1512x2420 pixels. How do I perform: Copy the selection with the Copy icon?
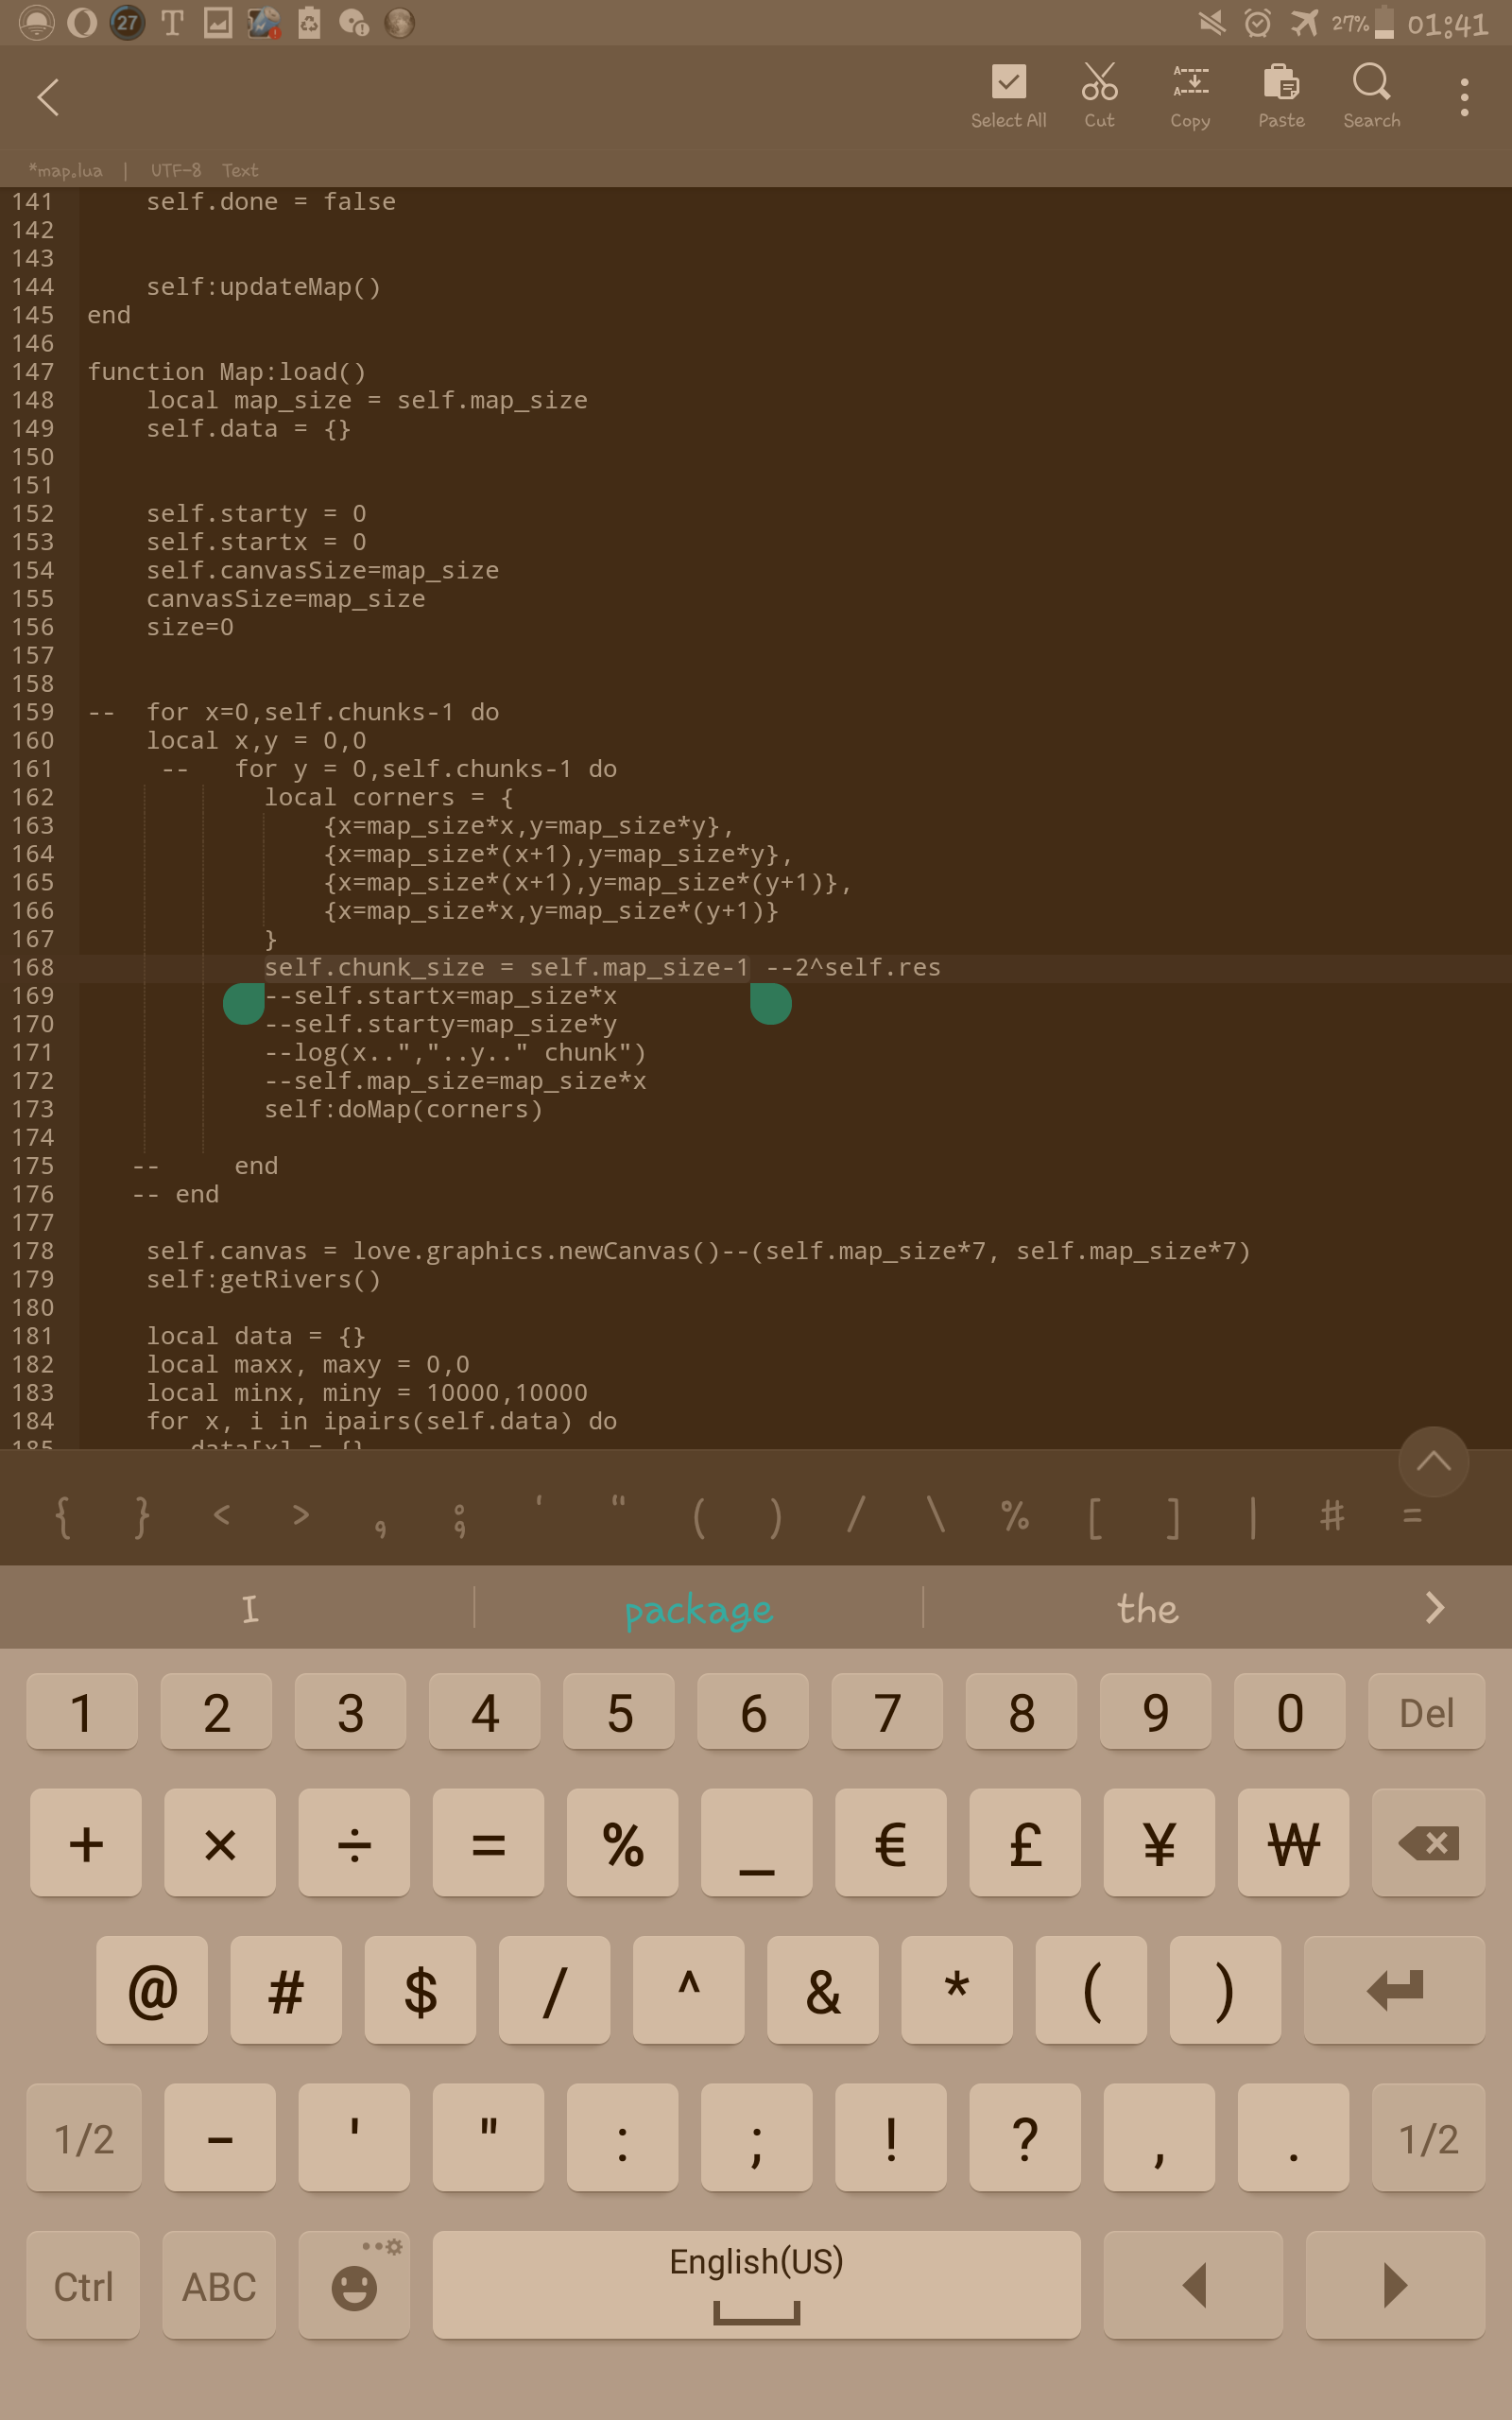(1190, 97)
